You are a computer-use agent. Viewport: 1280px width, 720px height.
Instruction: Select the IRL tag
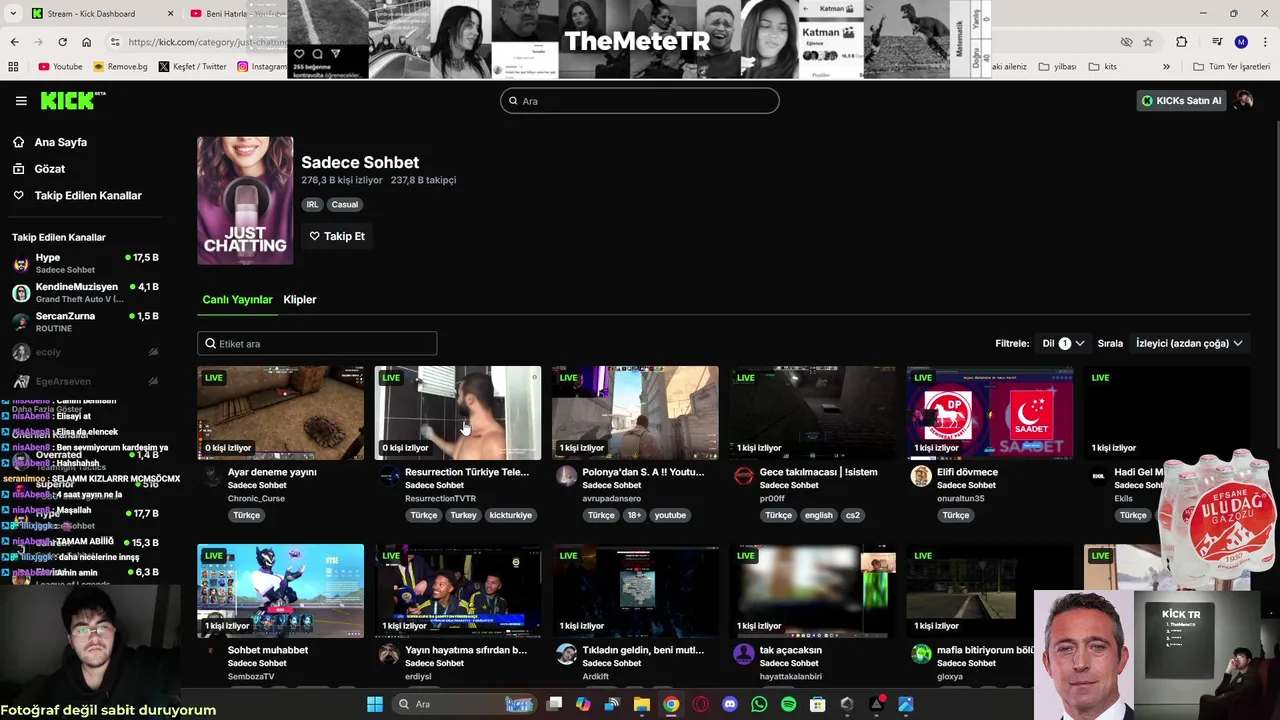(x=312, y=204)
